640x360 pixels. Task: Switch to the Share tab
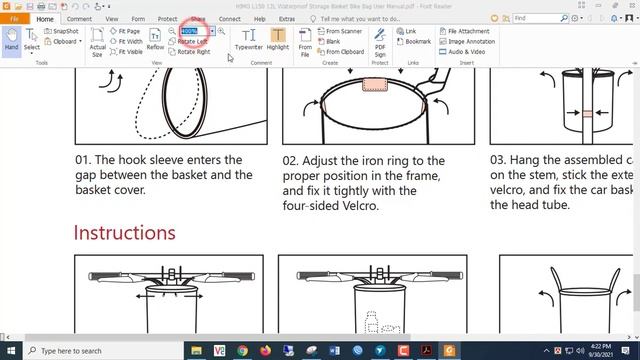198,19
